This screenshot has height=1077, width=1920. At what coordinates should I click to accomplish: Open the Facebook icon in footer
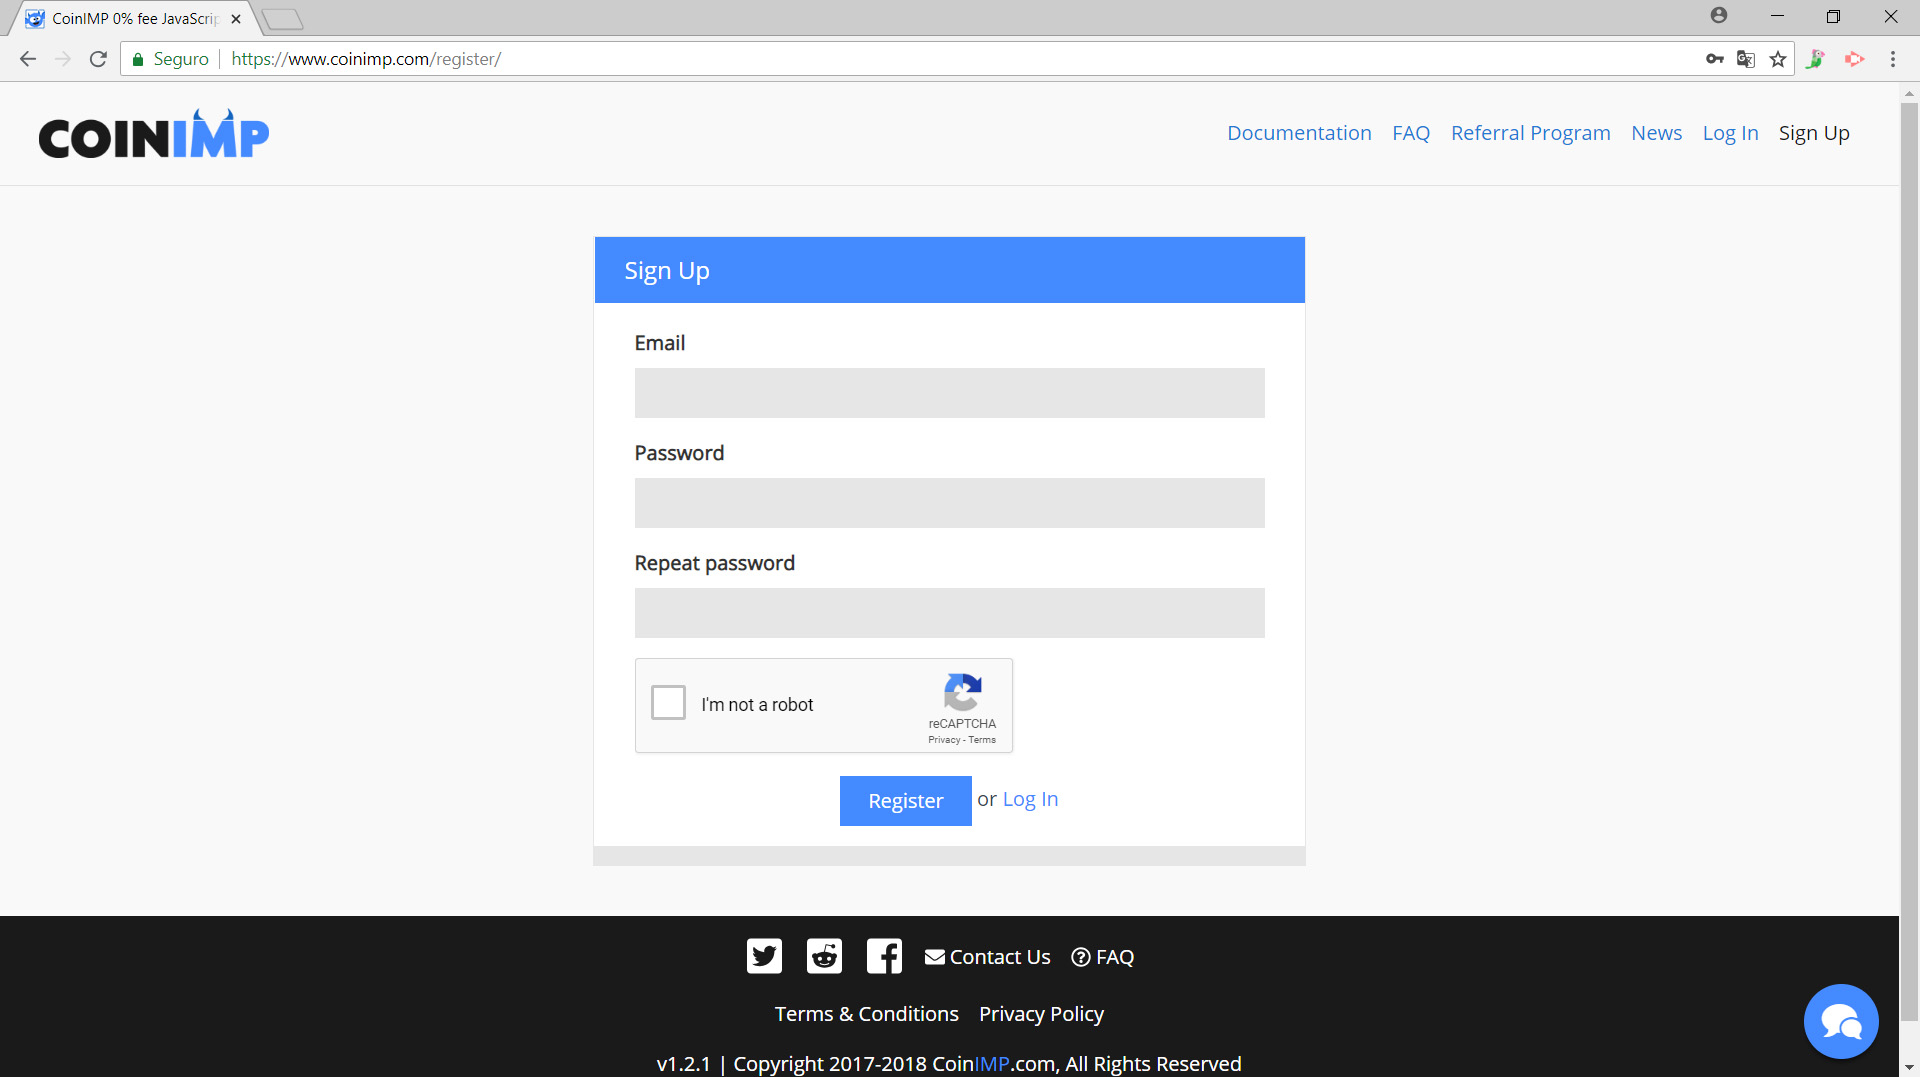(884, 956)
